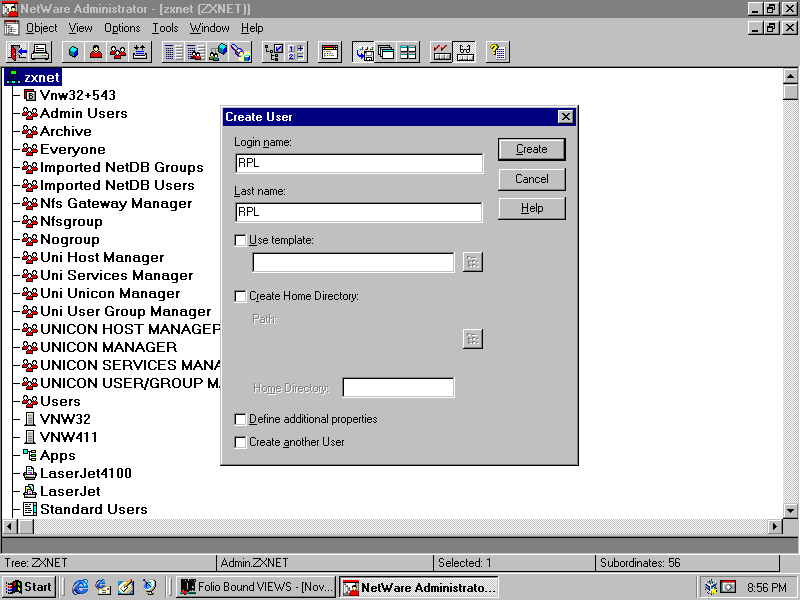The height and width of the screenshot is (600, 800).
Task: Click the Start button
Action: (x=29, y=587)
